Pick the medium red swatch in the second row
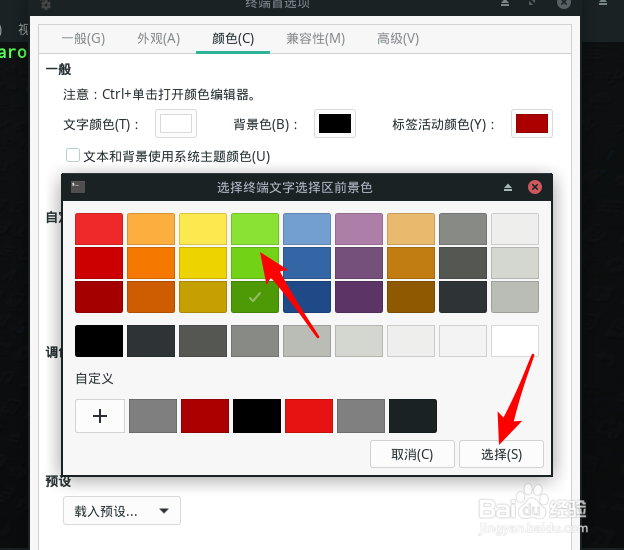The width and height of the screenshot is (624, 550). click(x=99, y=263)
